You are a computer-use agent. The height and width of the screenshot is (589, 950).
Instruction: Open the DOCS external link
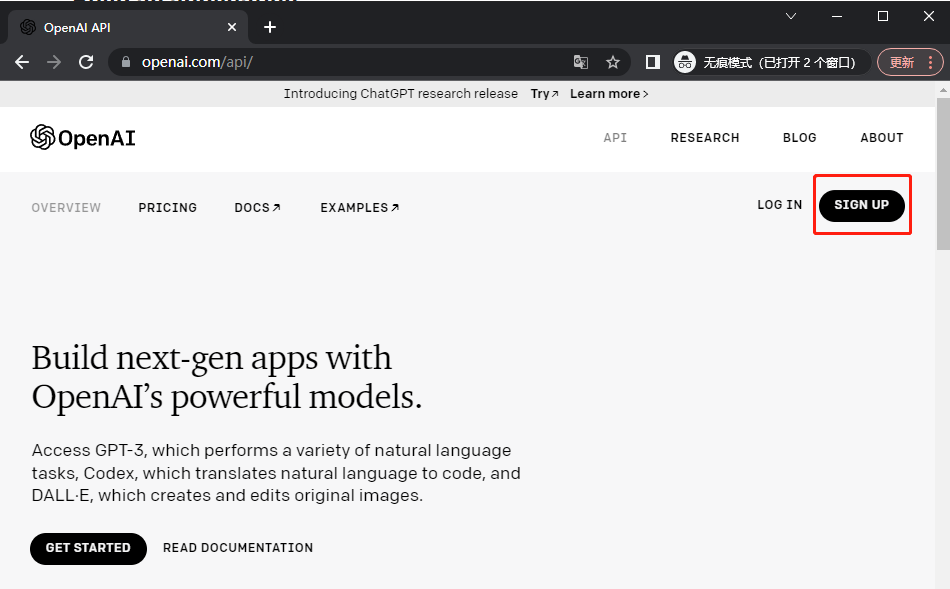point(257,208)
